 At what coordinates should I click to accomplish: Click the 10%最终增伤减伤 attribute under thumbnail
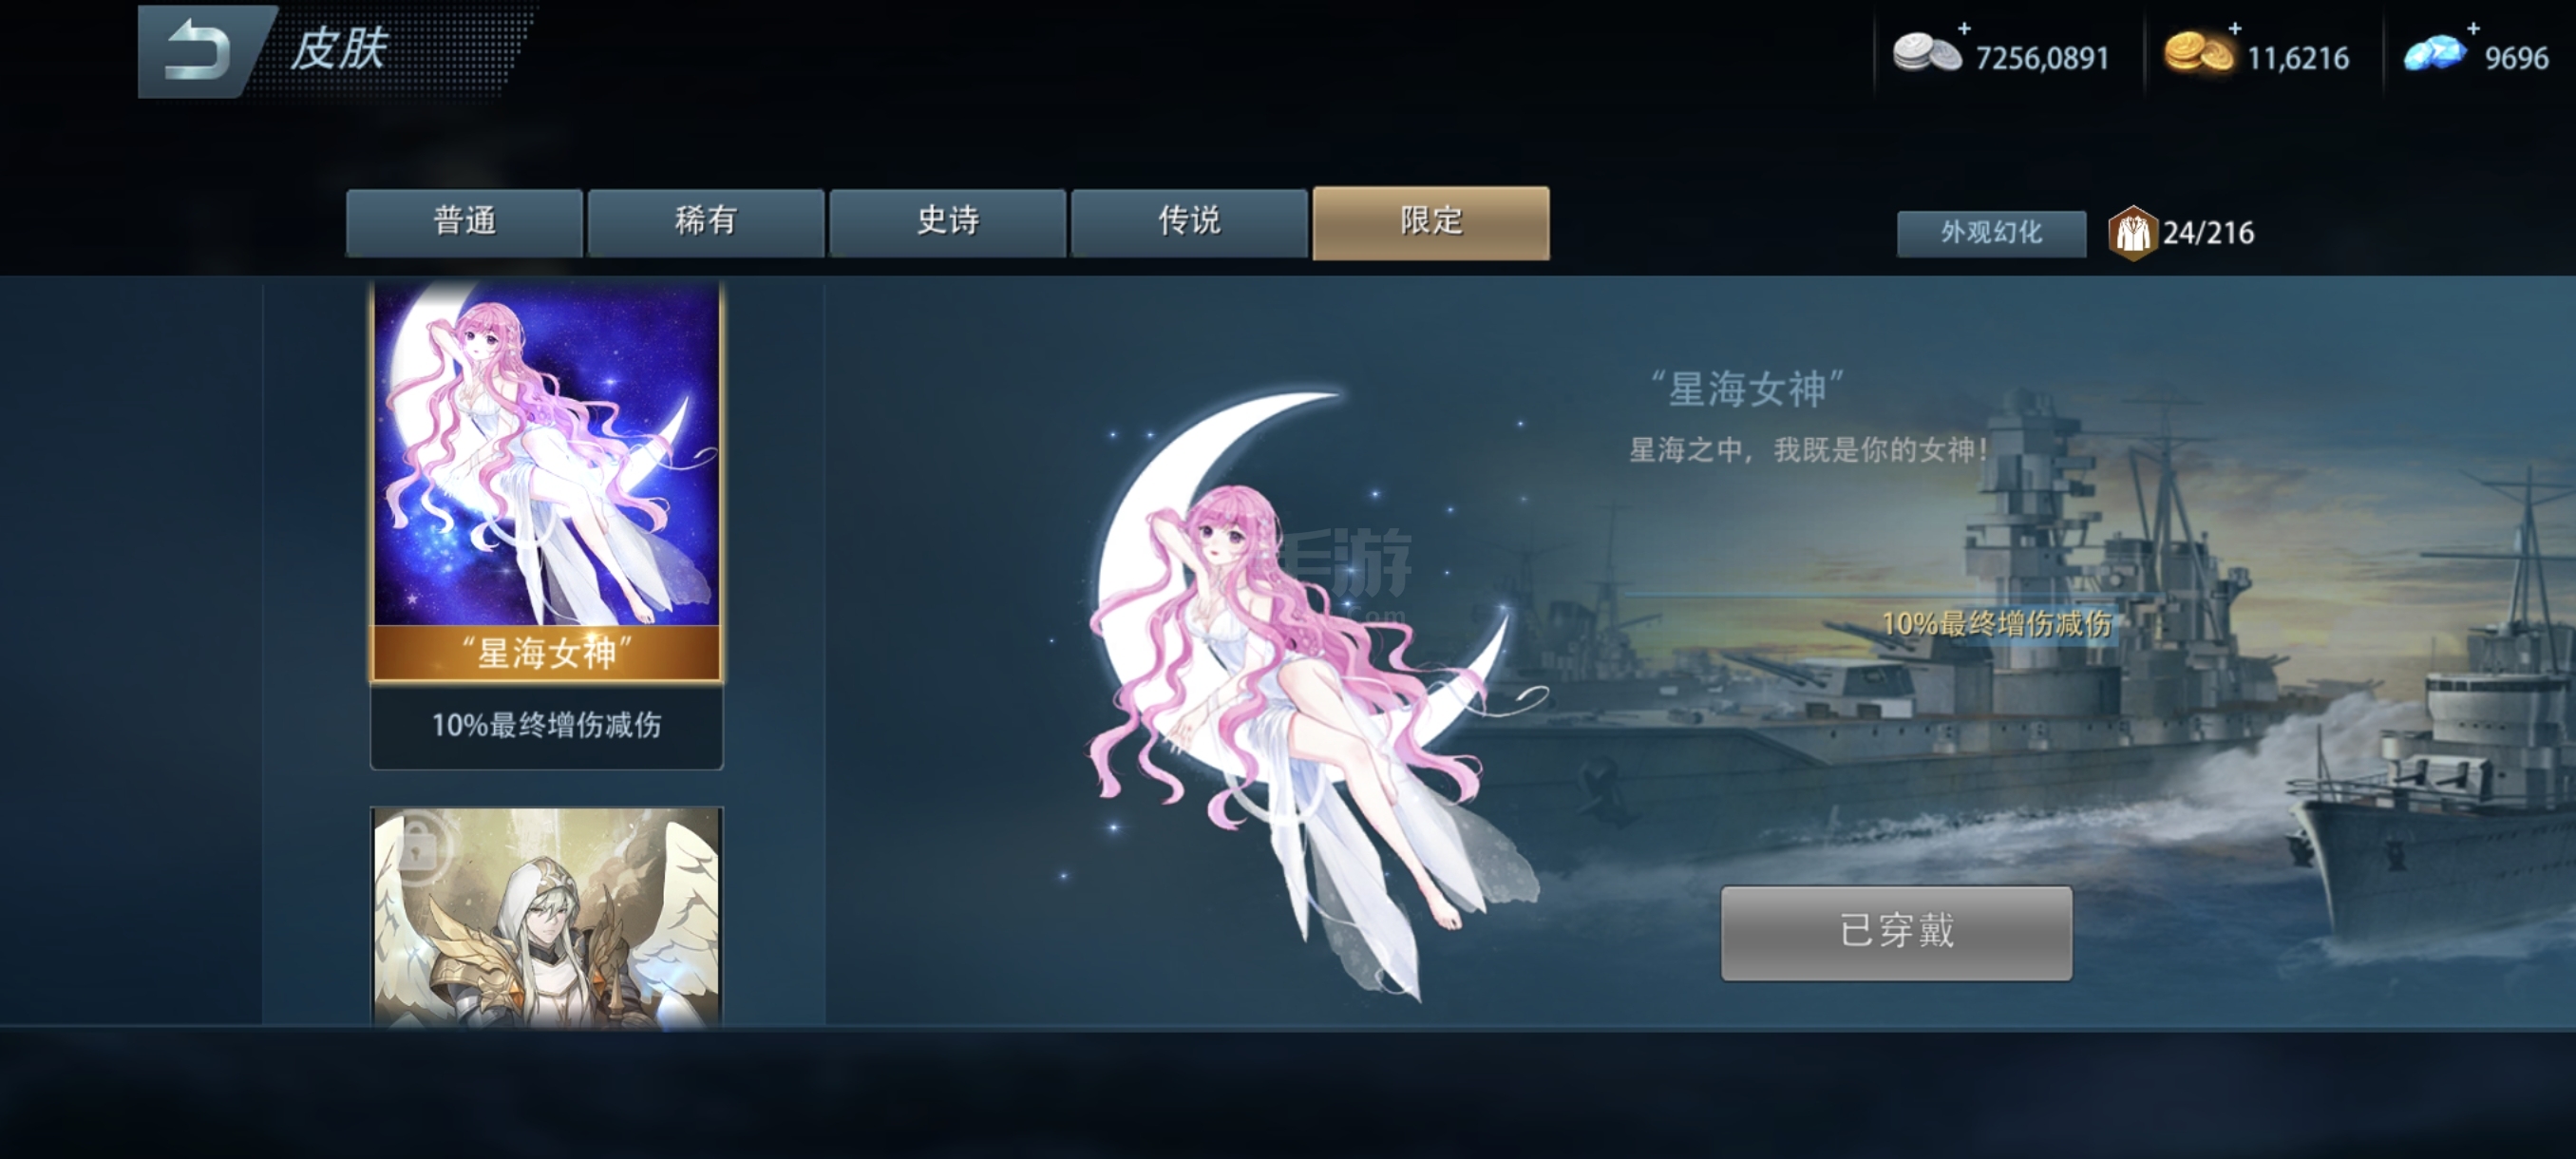pyautogui.click(x=546, y=725)
